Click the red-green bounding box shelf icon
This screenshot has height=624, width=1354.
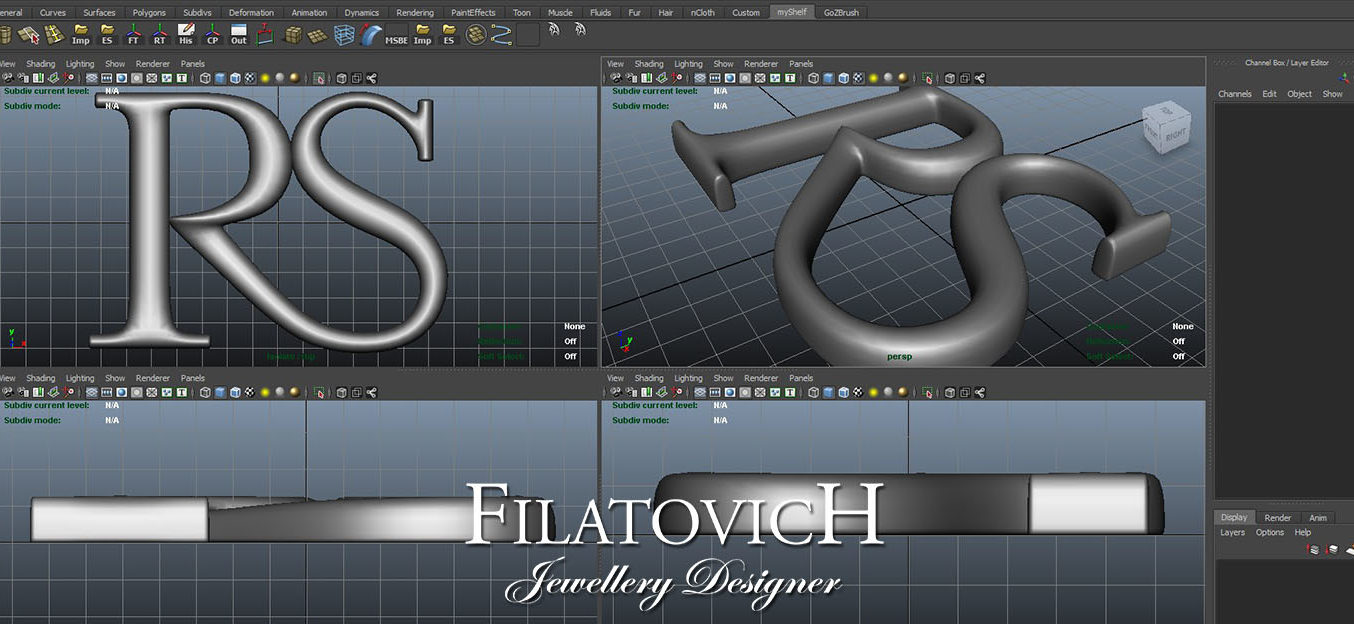pyautogui.click(x=265, y=35)
